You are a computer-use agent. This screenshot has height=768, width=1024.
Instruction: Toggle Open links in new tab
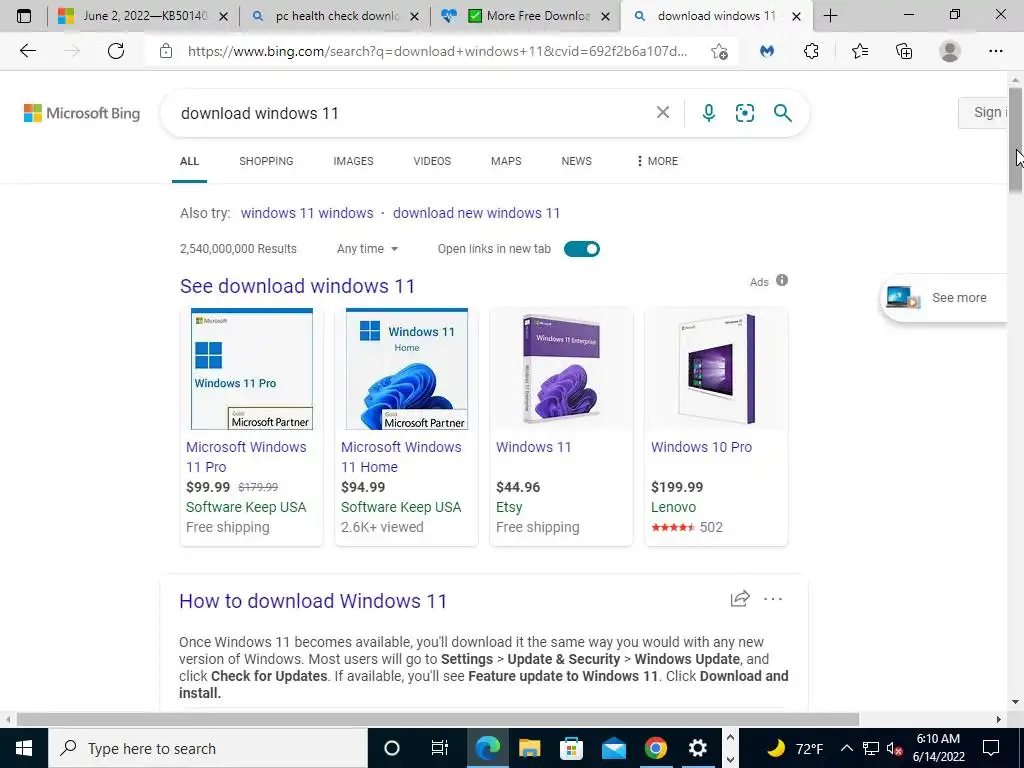tap(582, 249)
